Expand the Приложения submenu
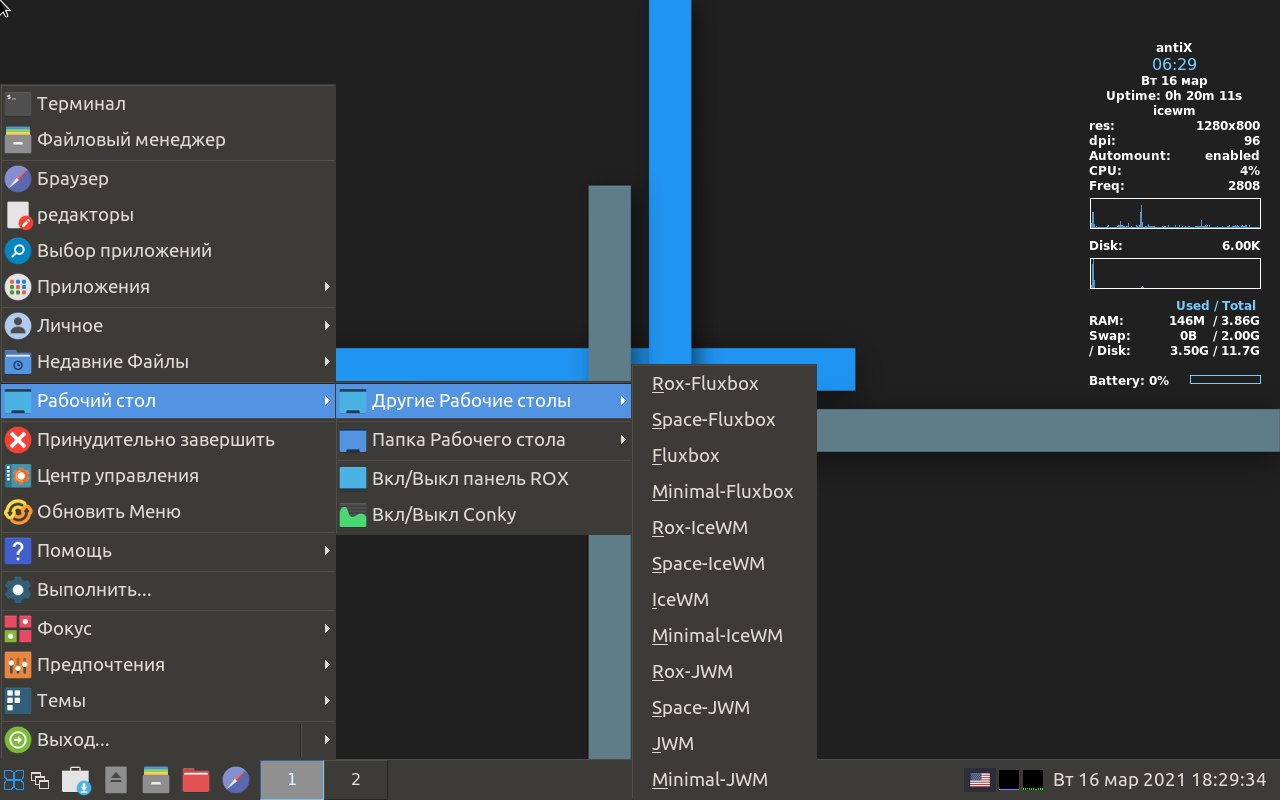 point(168,287)
